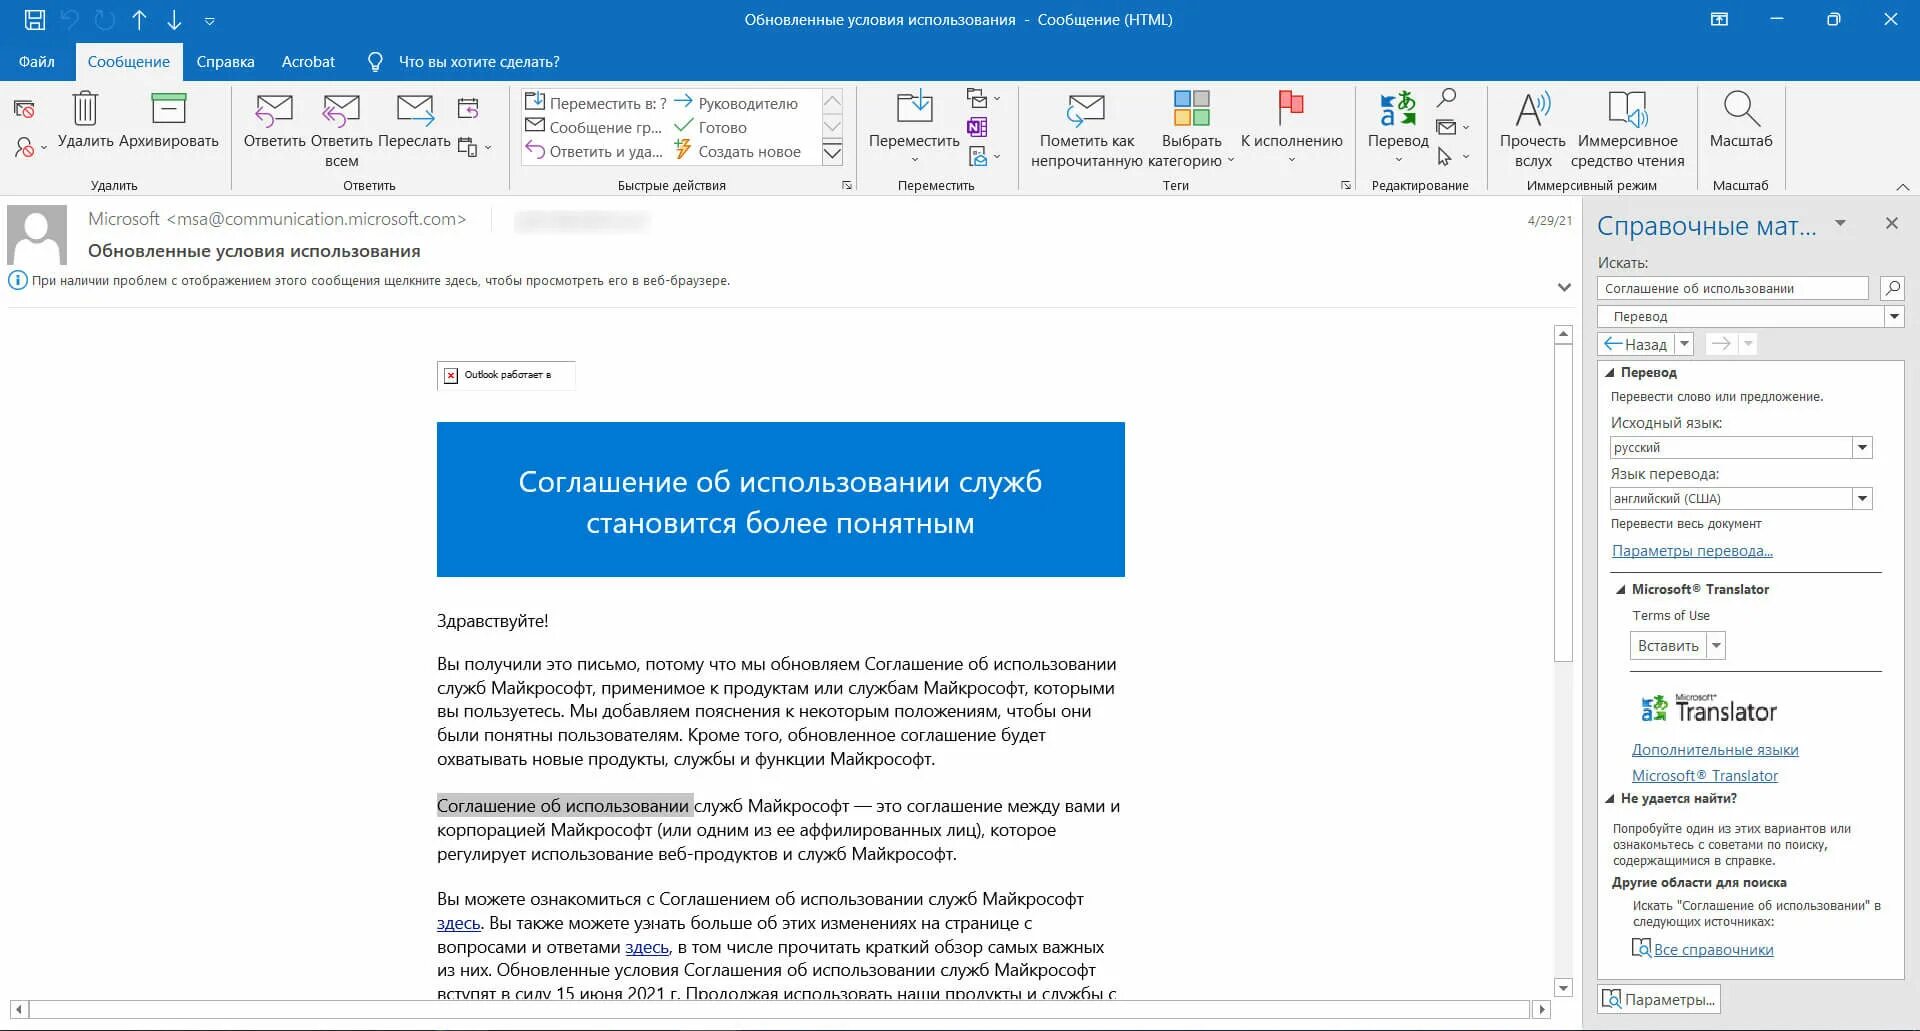Open the Acrobat ribbon tab
The height and width of the screenshot is (1031, 1920).
coord(308,62)
